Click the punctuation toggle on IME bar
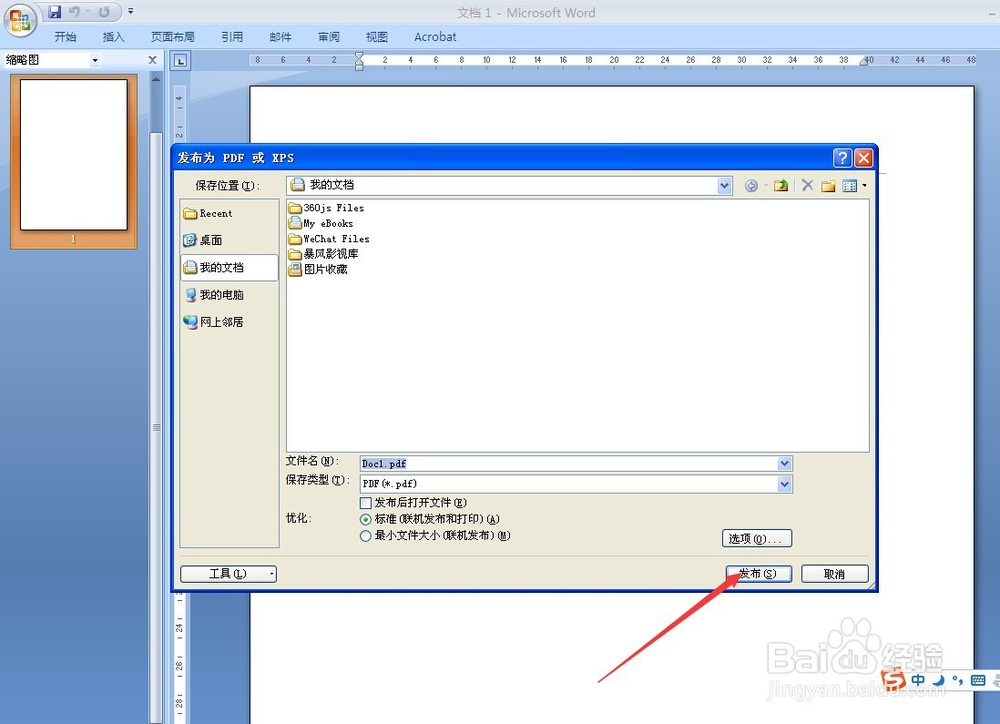Screen dimensions: 1000x724 tap(957, 680)
